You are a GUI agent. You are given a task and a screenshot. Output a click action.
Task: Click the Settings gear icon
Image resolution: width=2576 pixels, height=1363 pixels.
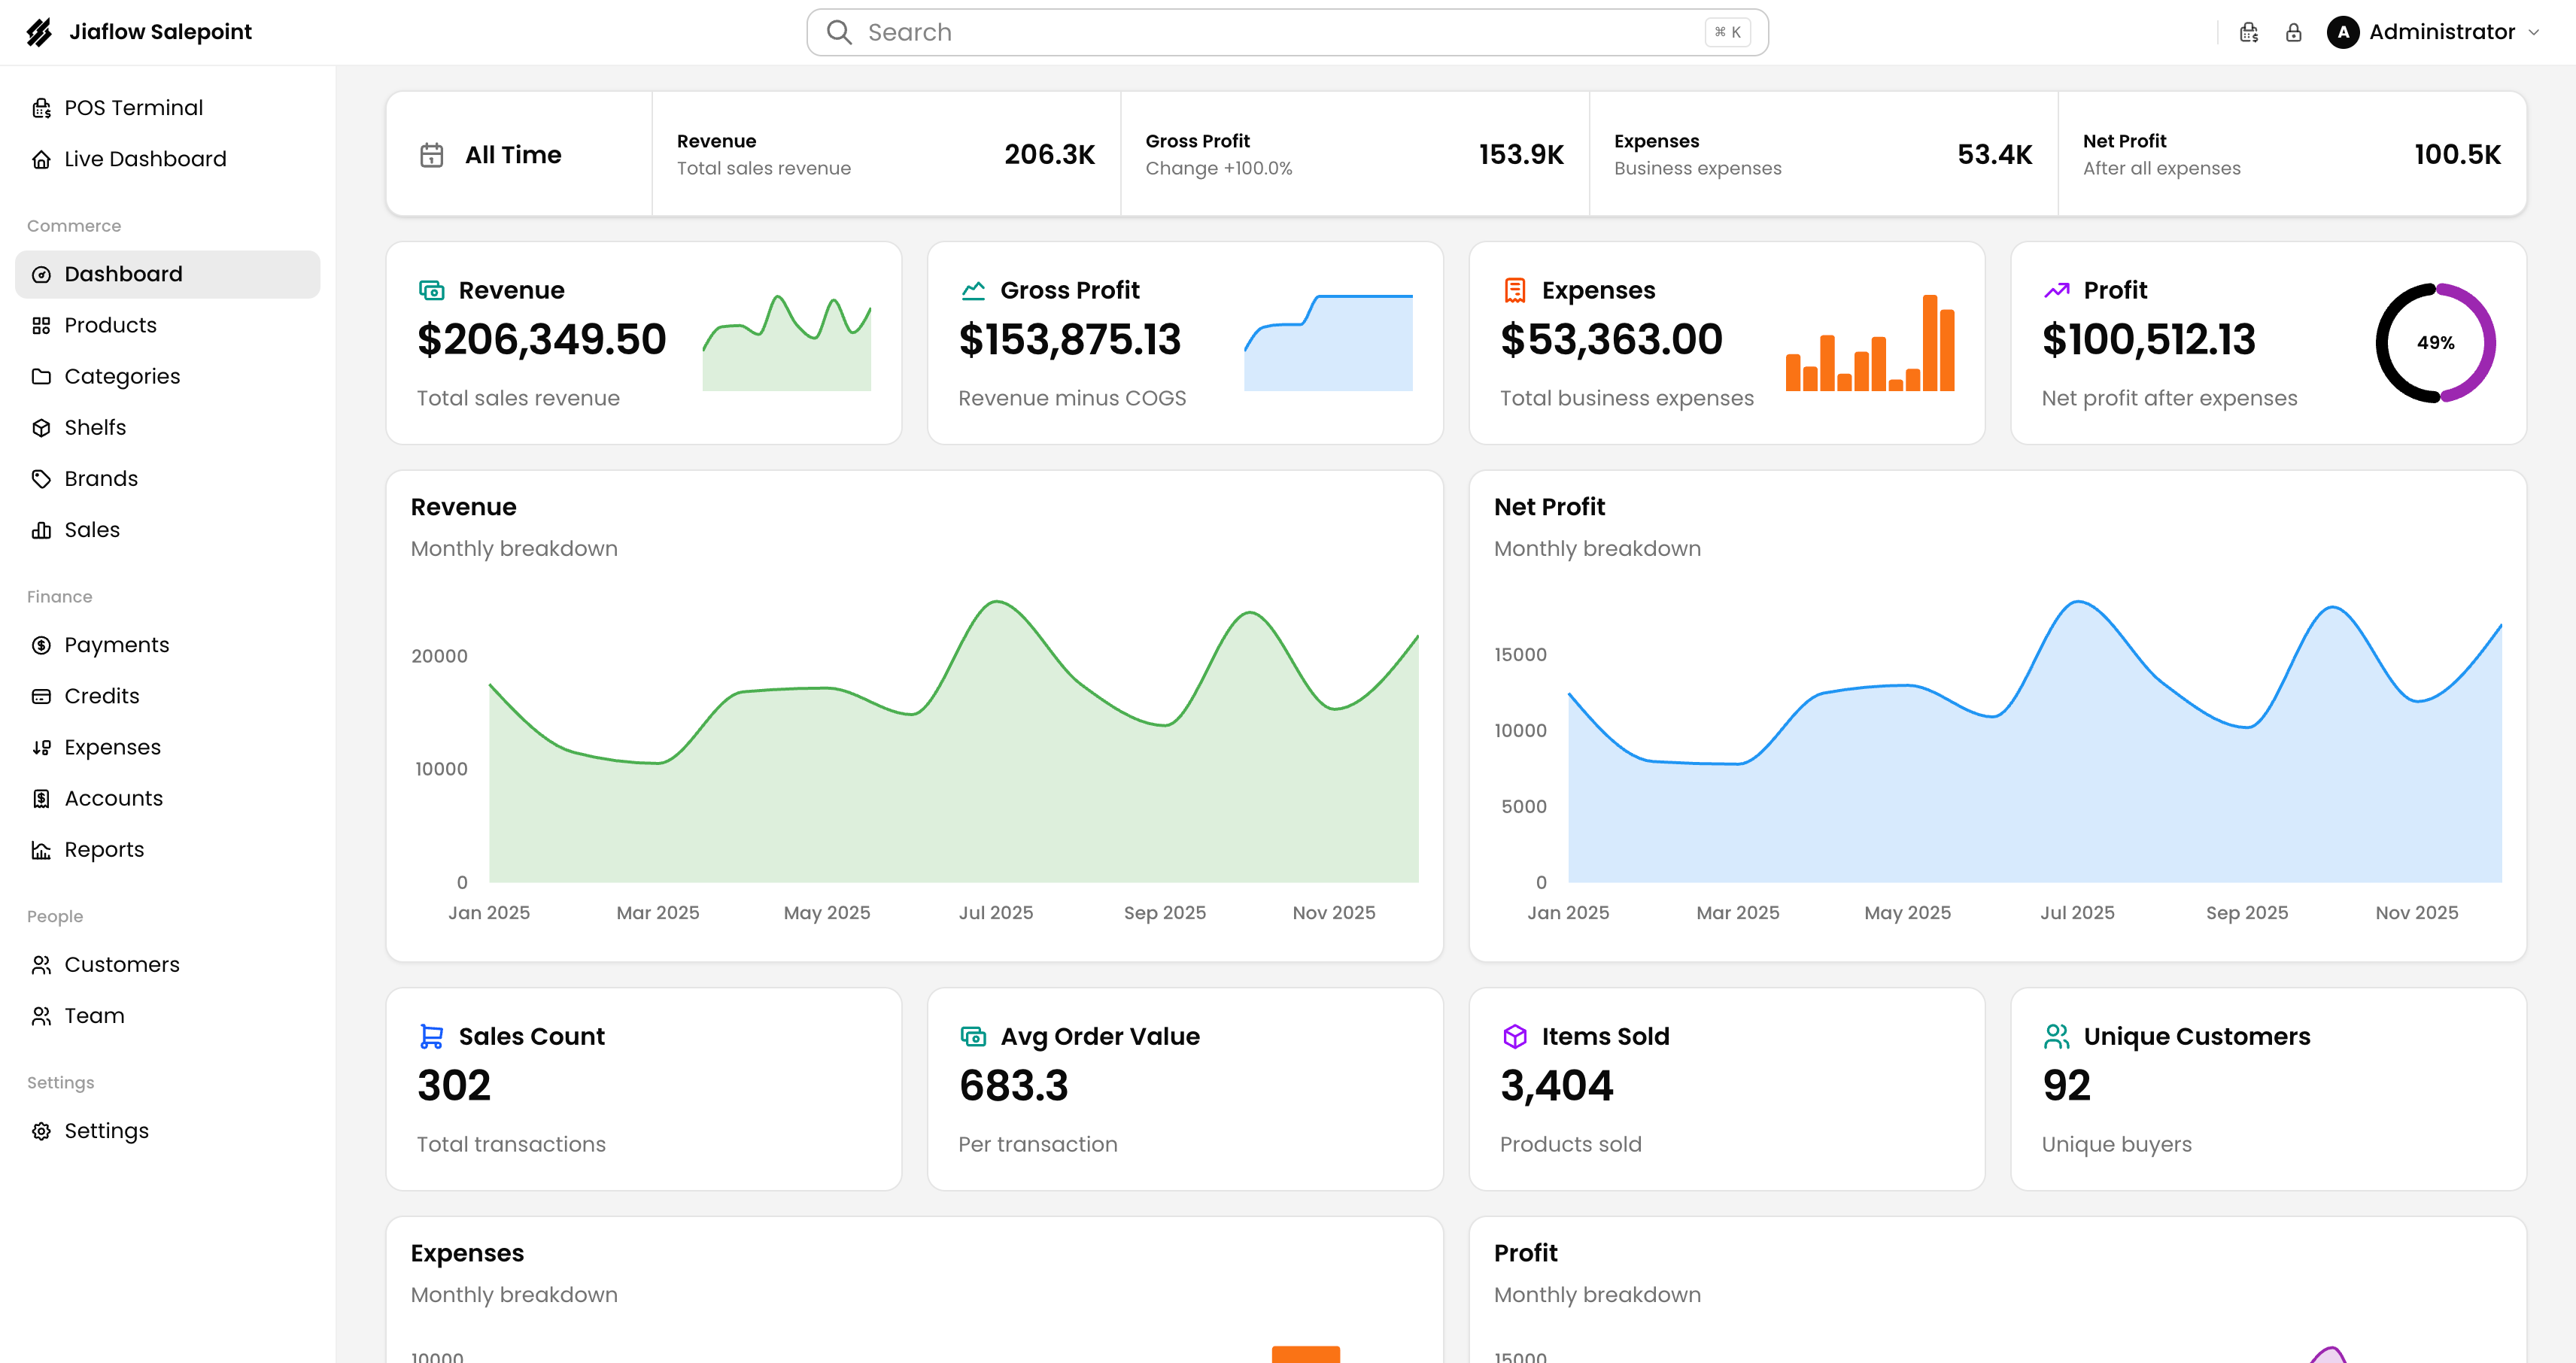pyautogui.click(x=41, y=1131)
